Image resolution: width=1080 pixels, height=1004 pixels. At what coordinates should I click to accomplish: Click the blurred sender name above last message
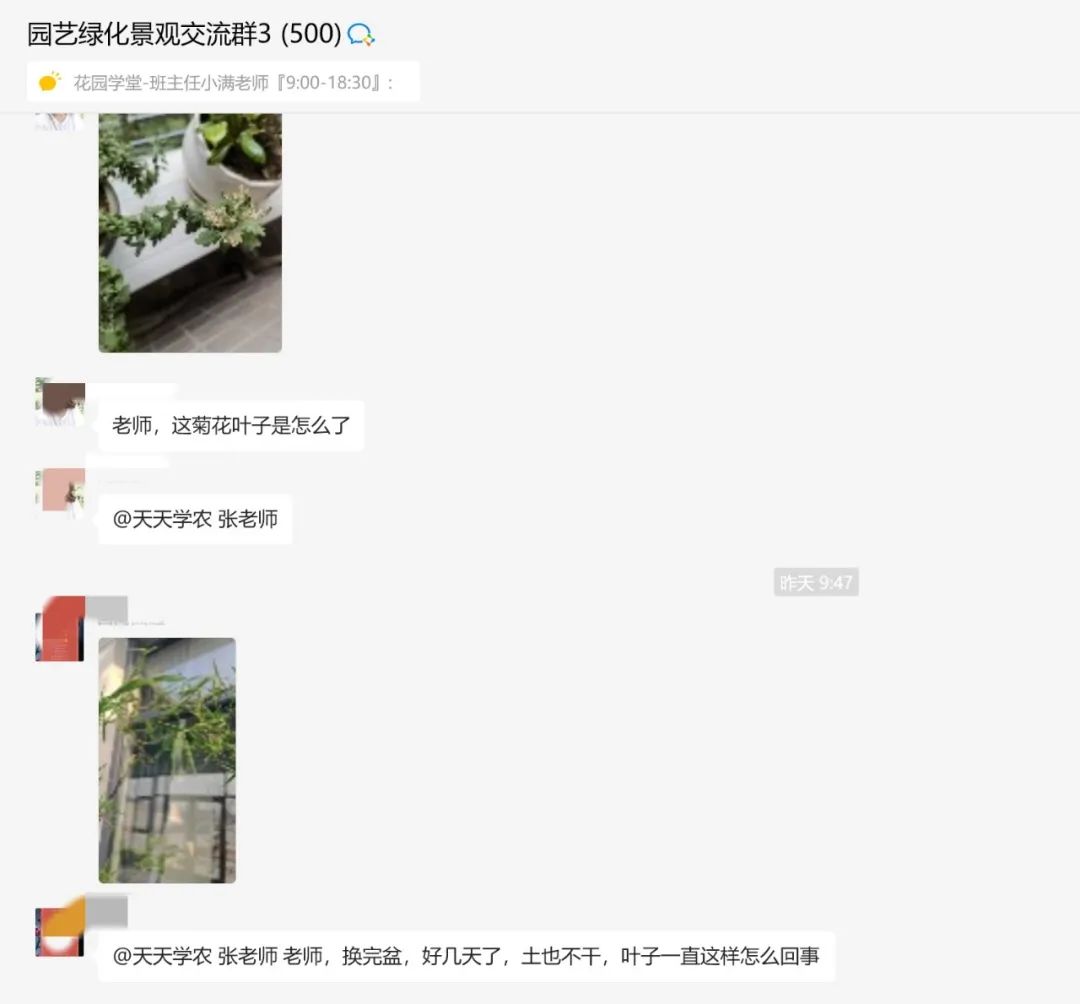[107, 912]
